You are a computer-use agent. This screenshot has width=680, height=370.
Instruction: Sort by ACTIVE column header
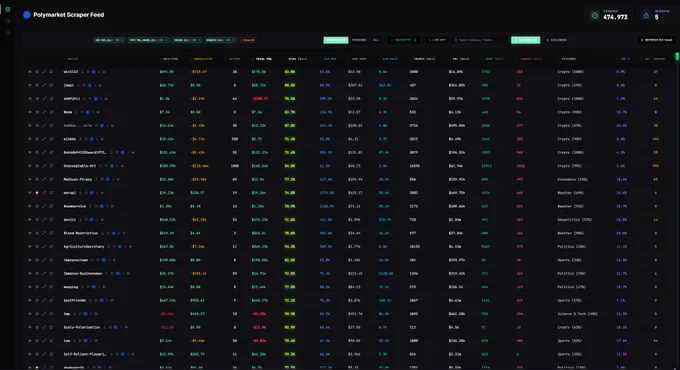pos(234,59)
